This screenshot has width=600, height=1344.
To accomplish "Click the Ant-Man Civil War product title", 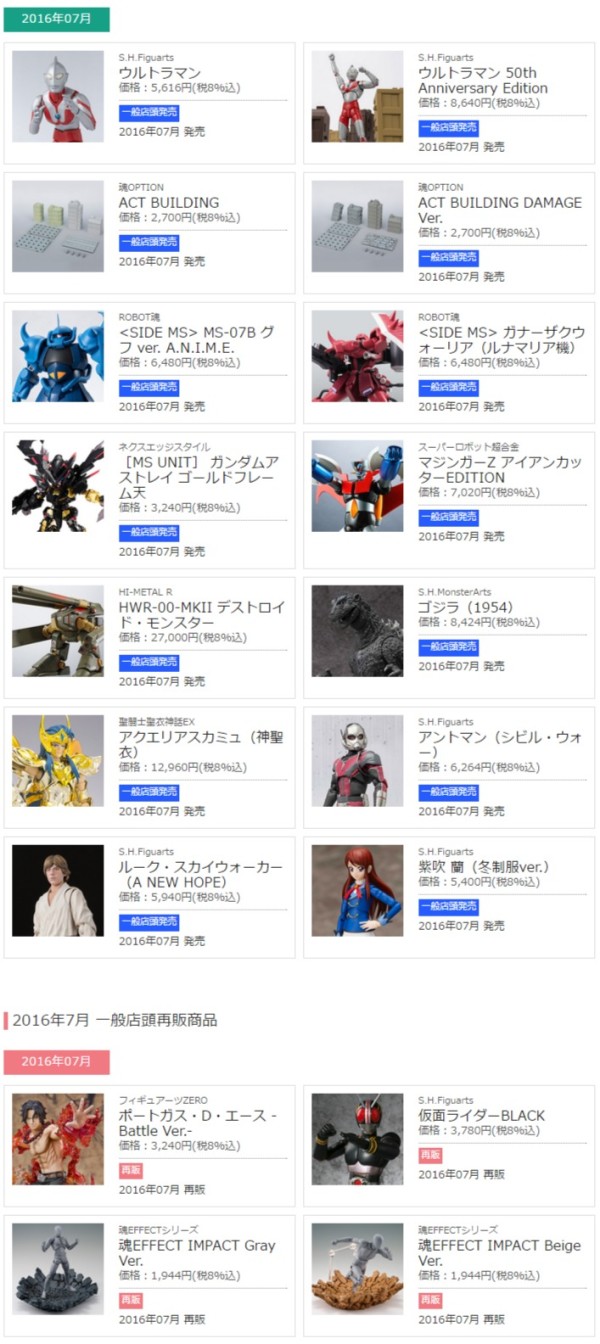I will click(x=500, y=745).
